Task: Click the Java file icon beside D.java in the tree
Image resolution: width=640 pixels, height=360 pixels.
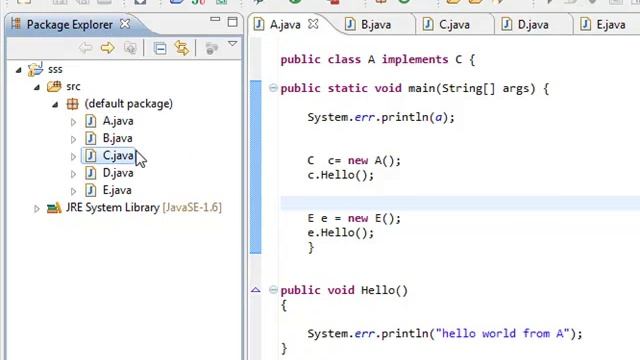Action: [91, 173]
